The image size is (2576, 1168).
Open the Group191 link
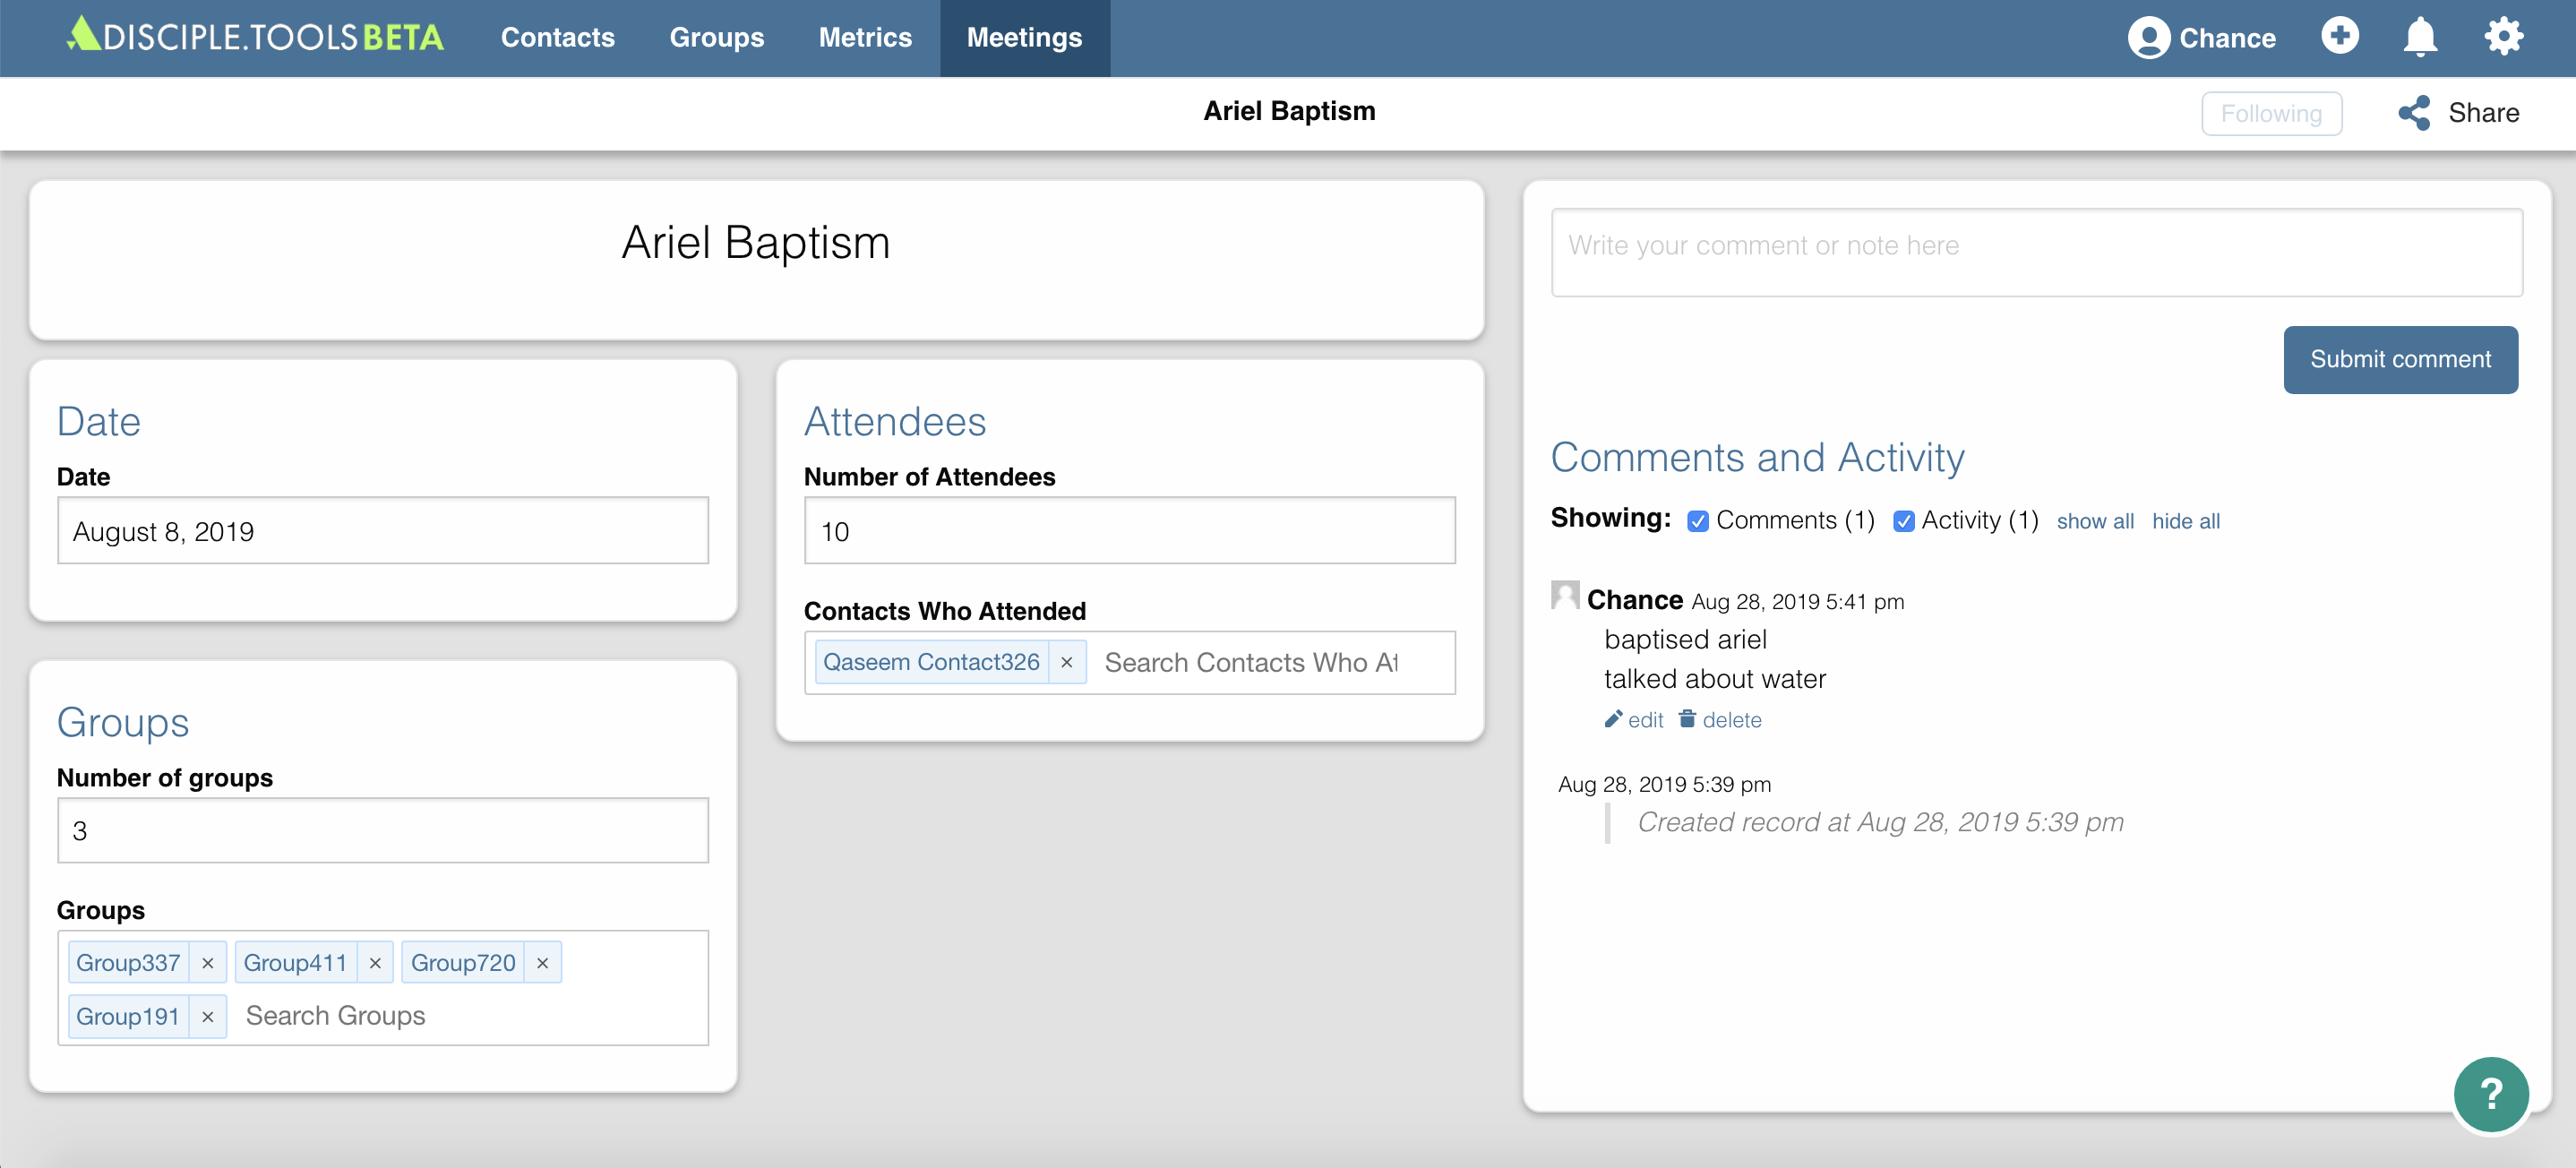click(128, 1017)
